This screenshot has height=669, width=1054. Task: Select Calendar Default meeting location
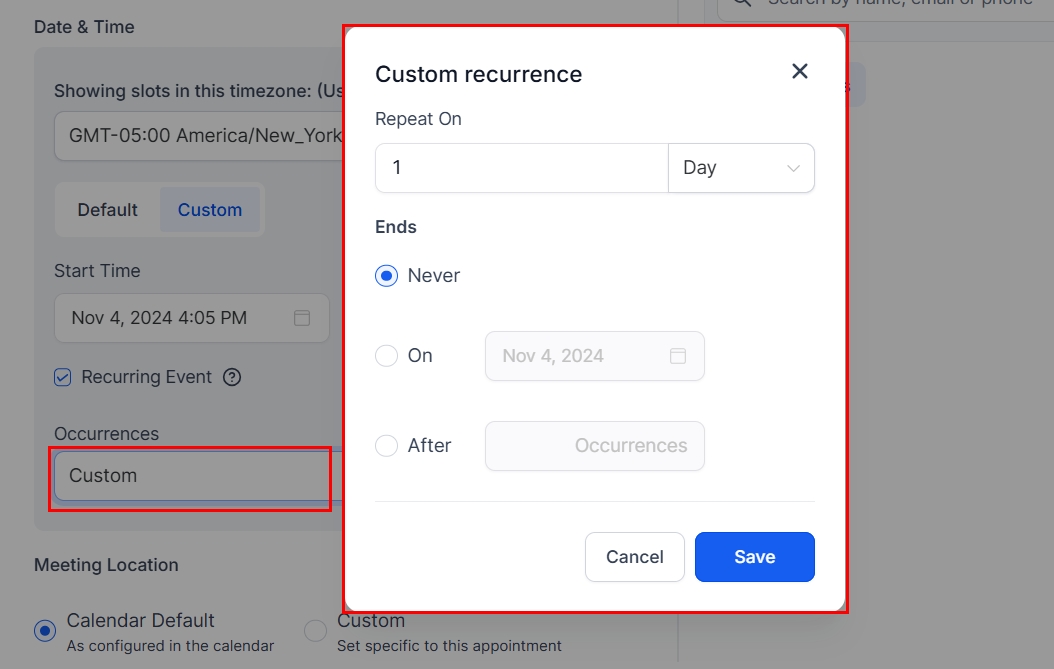pos(45,631)
